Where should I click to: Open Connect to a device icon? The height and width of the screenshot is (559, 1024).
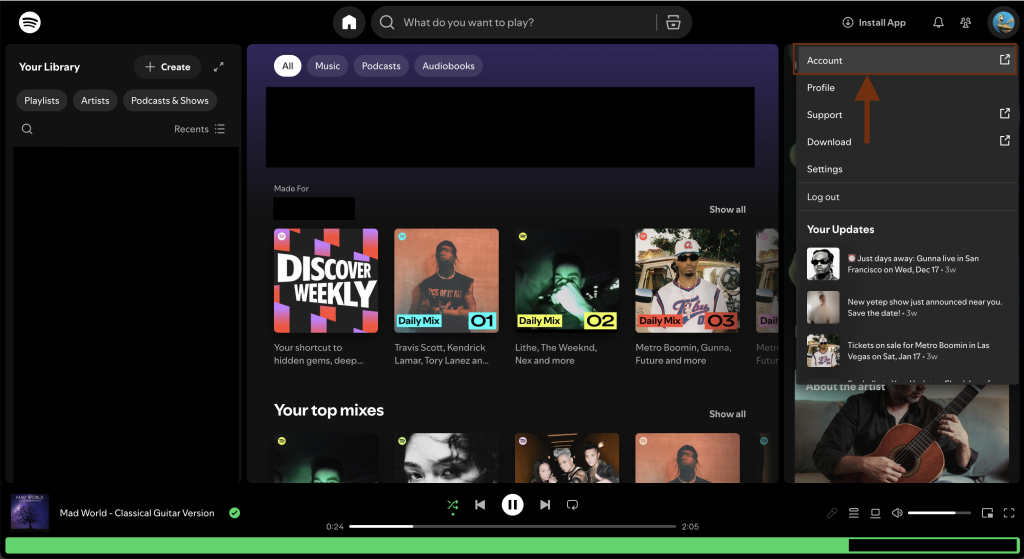click(x=875, y=513)
